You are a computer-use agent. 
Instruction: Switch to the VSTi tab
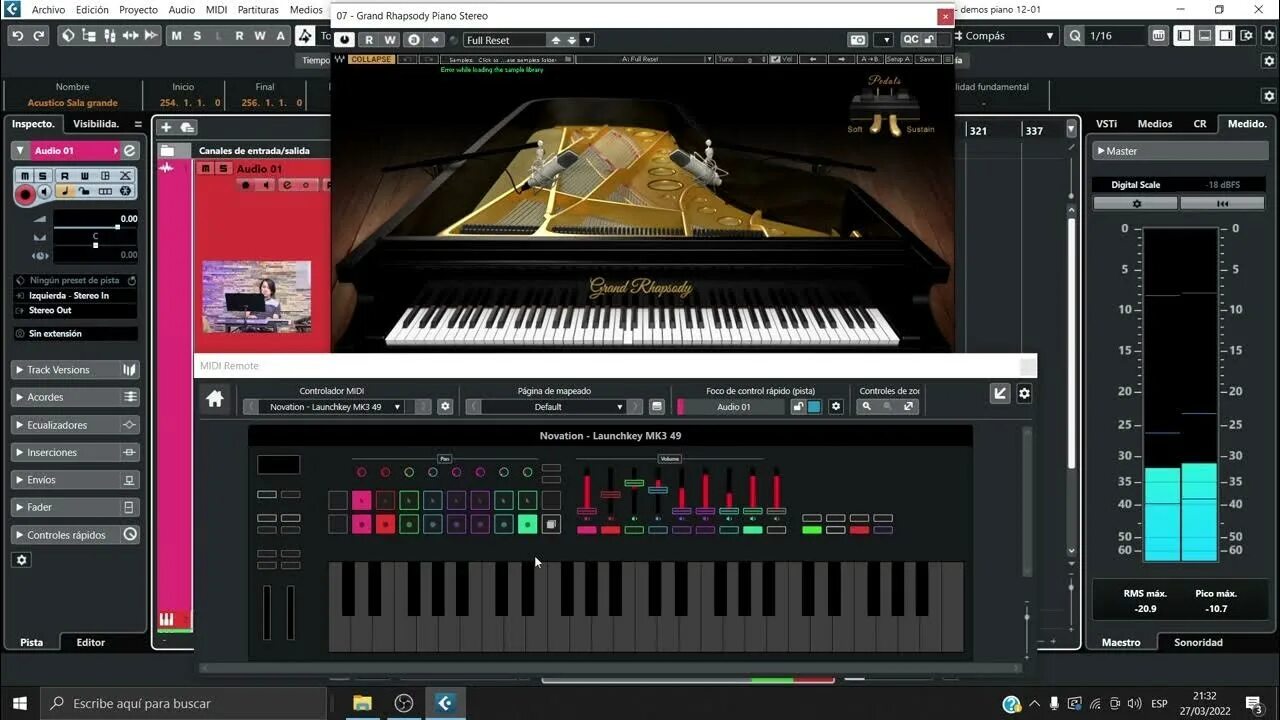click(1106, 124)
